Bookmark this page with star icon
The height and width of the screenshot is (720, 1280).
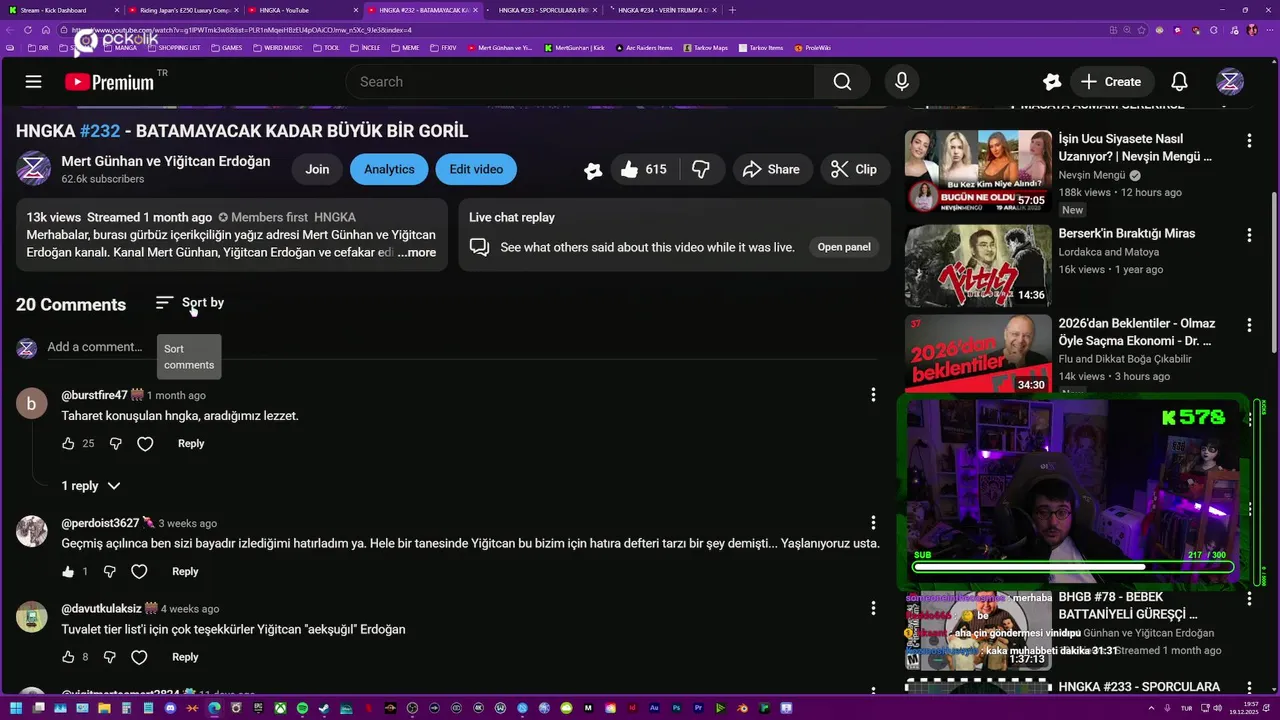pyautogui.click(x=1141, y=30)
